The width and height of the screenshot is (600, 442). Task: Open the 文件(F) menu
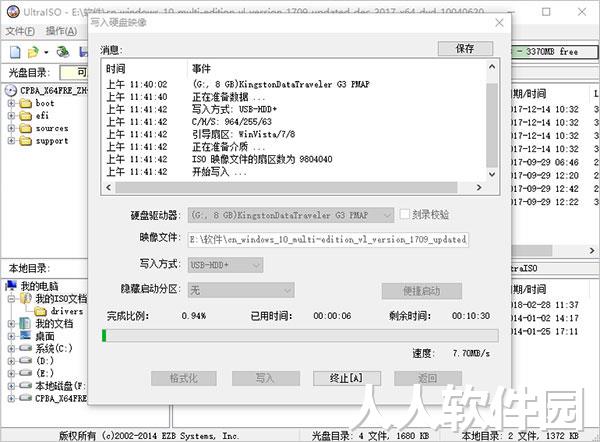20,31
